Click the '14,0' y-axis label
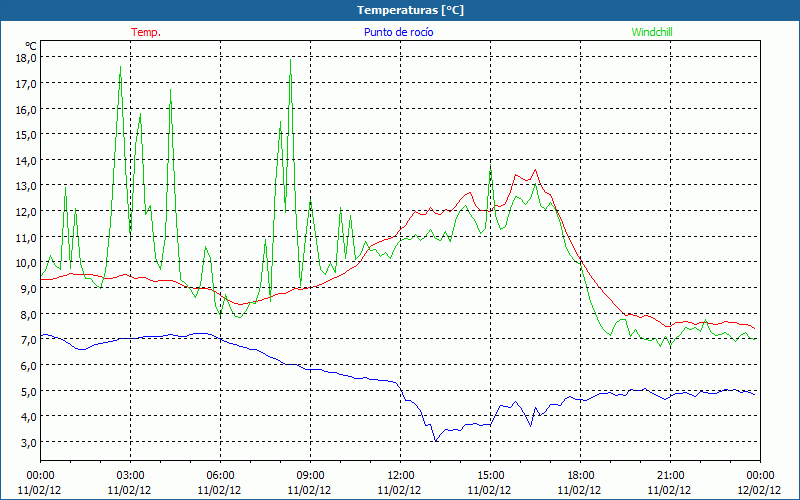This screenshot has height=500, width=800. [26, 160]
